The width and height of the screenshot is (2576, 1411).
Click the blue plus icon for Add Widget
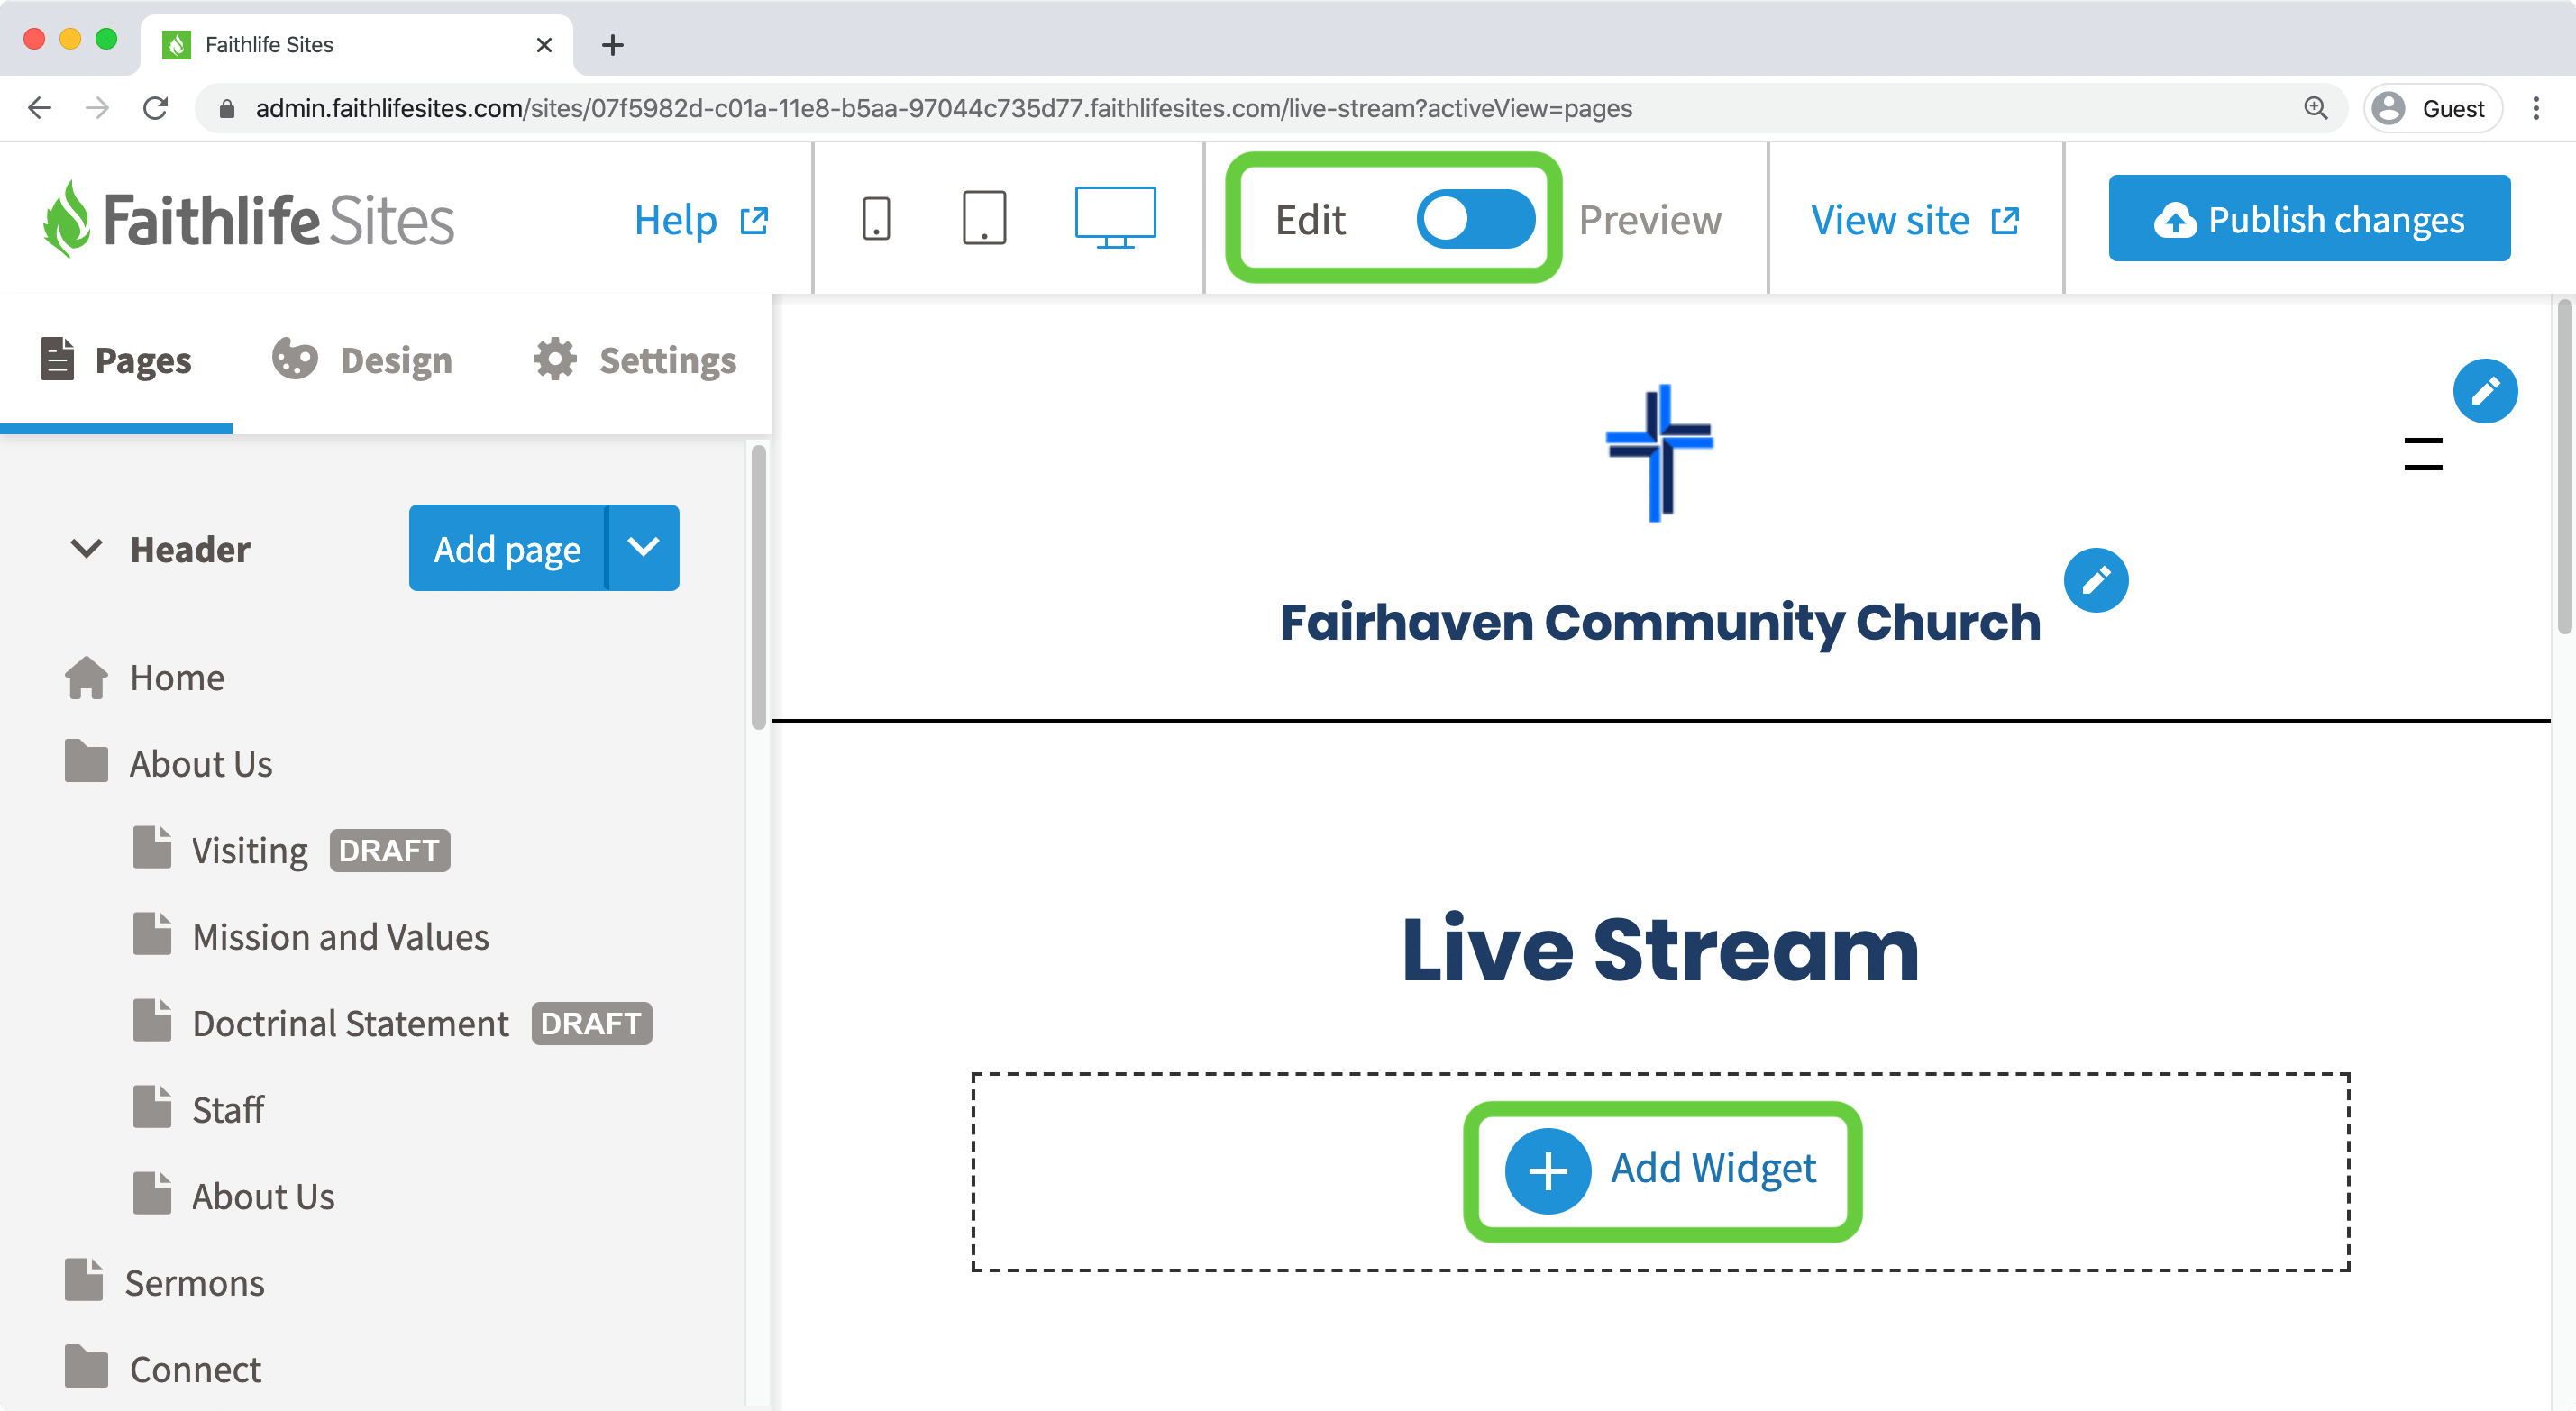[1548, 1170]
